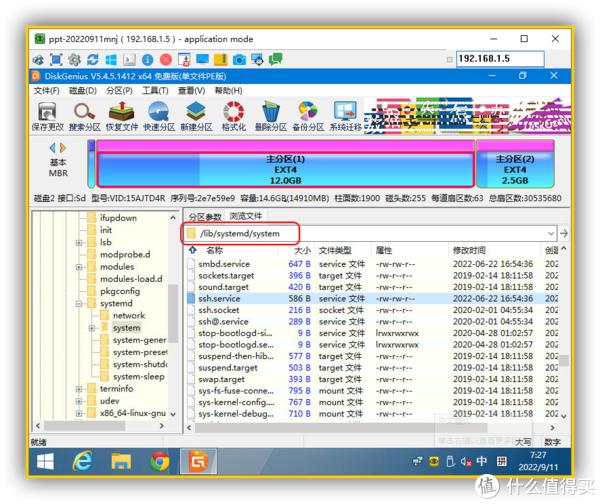This screenshot has width=600, height=504.
Task: Select the swap.target file
Action: pos(221,379)
